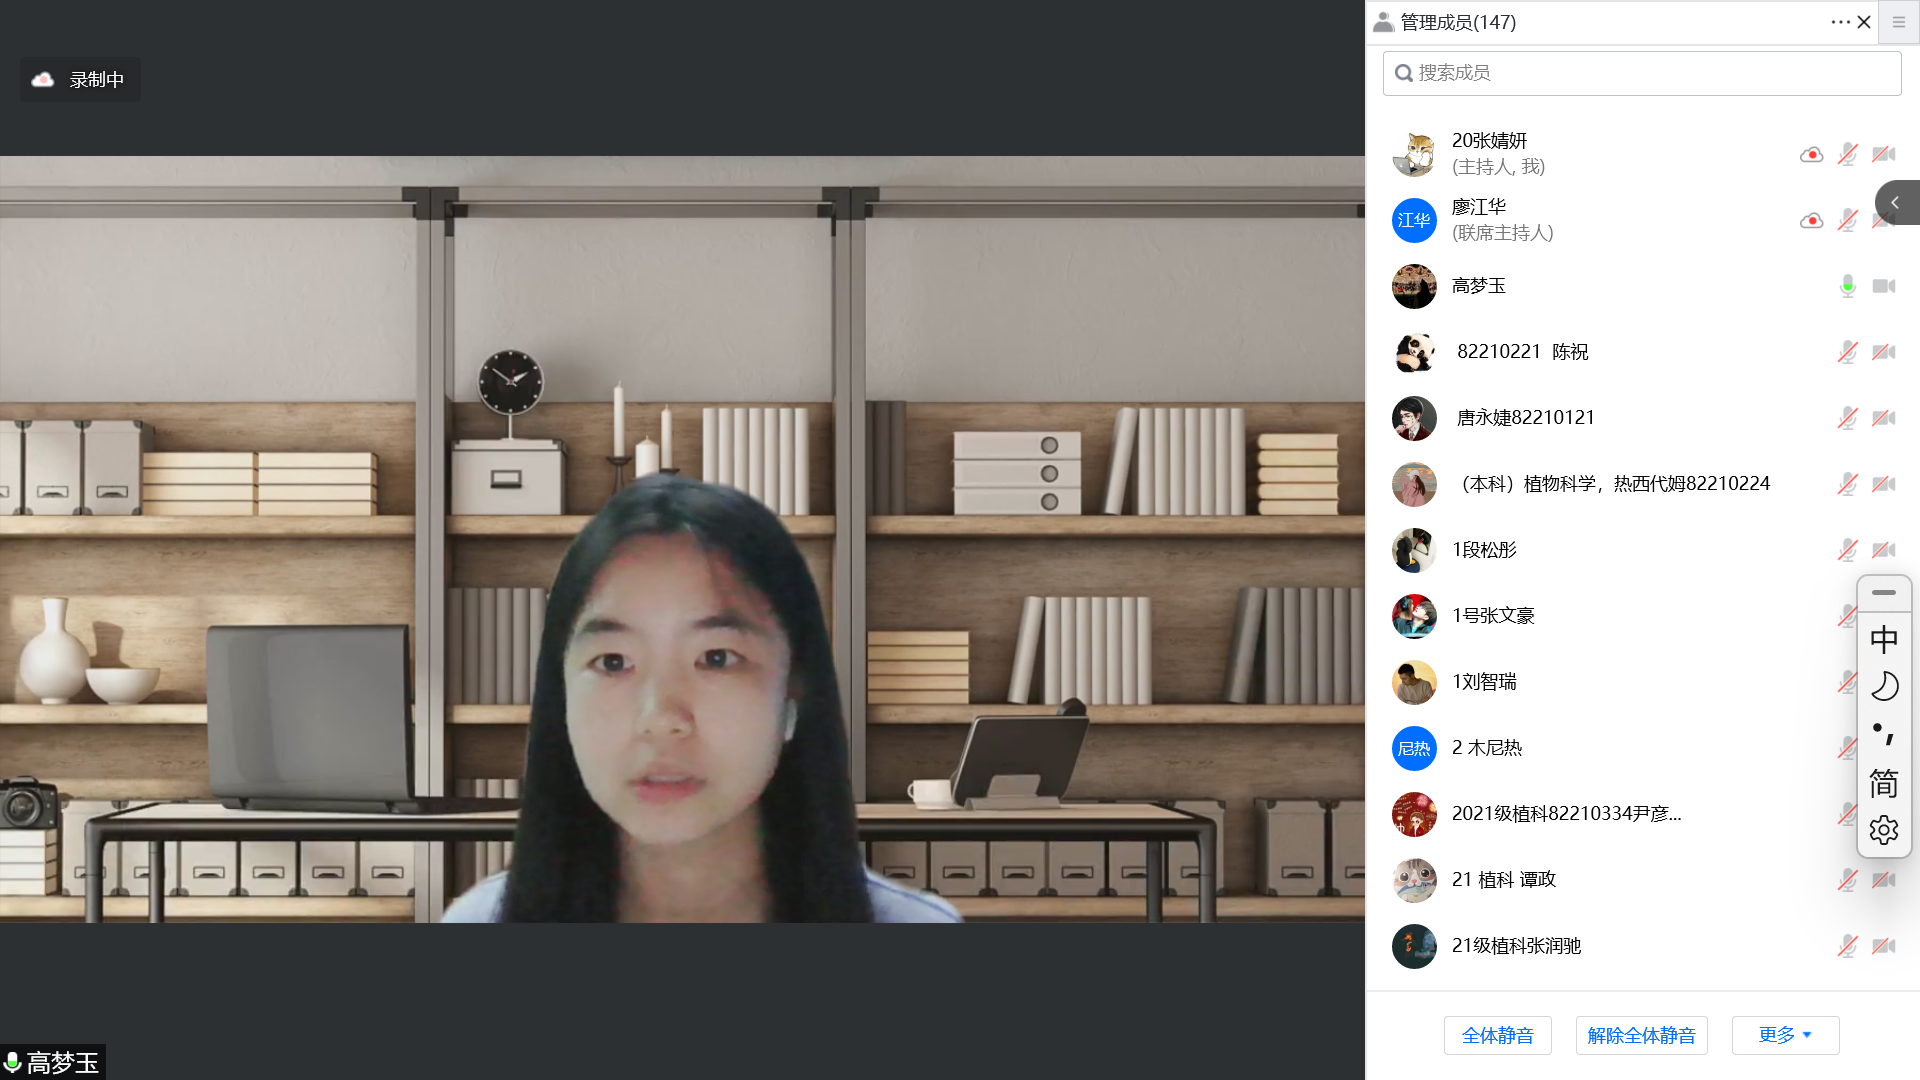This screenshot has width=1920, height=1080.
Task: Click the moon icon in IME toolbar
Action: click(x=1883, y=686)
